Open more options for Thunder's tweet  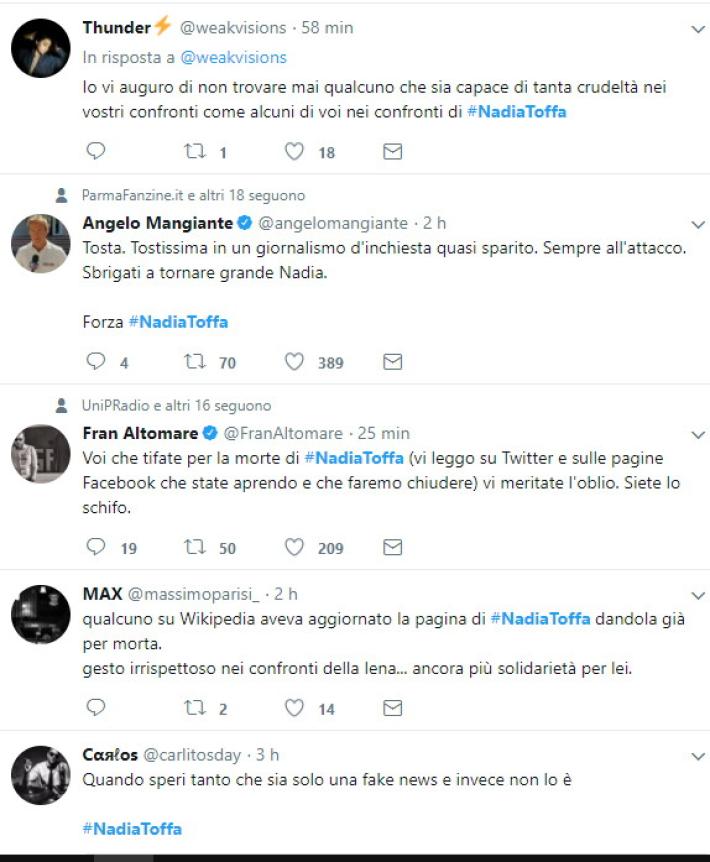pyautogui.click(x=698, y=29)
